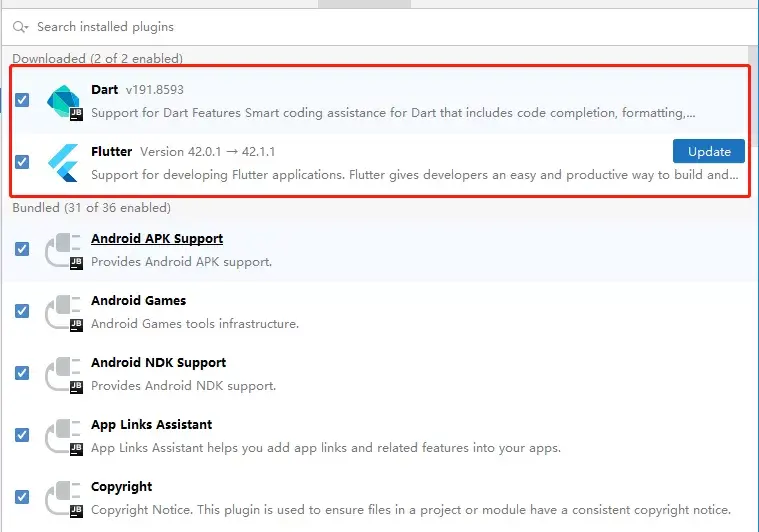Uncheck the Copyright plugin checkbox
The height and width of the screenshot is (532, 759).
(22, 497)
